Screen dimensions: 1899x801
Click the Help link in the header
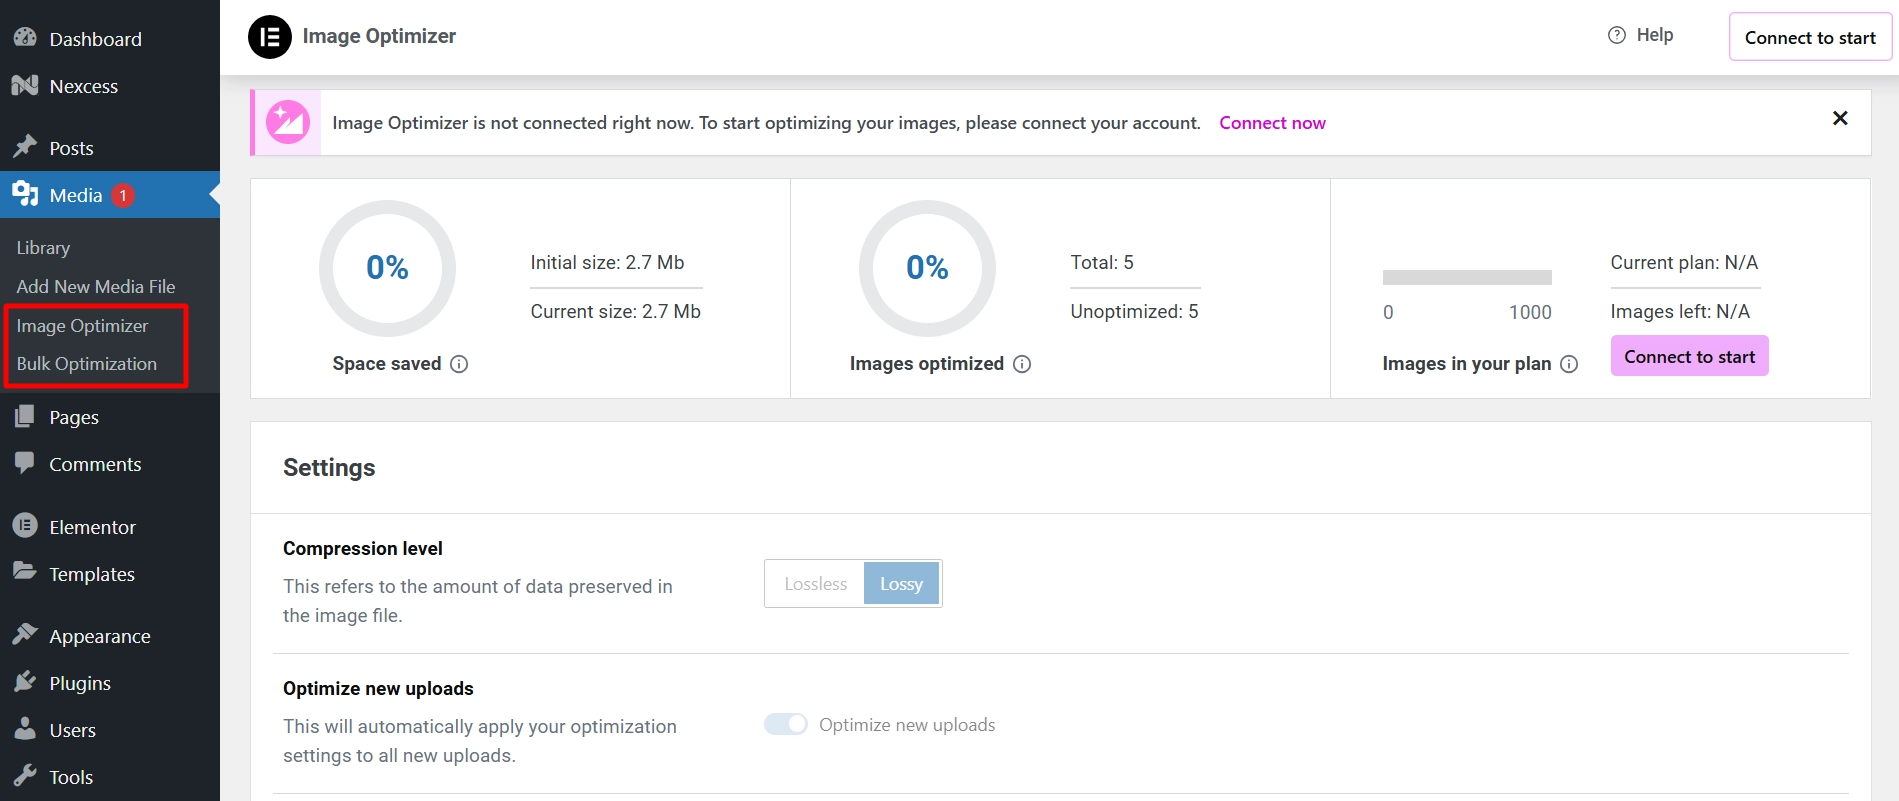pyautogui.click(x=1654, y=35)
